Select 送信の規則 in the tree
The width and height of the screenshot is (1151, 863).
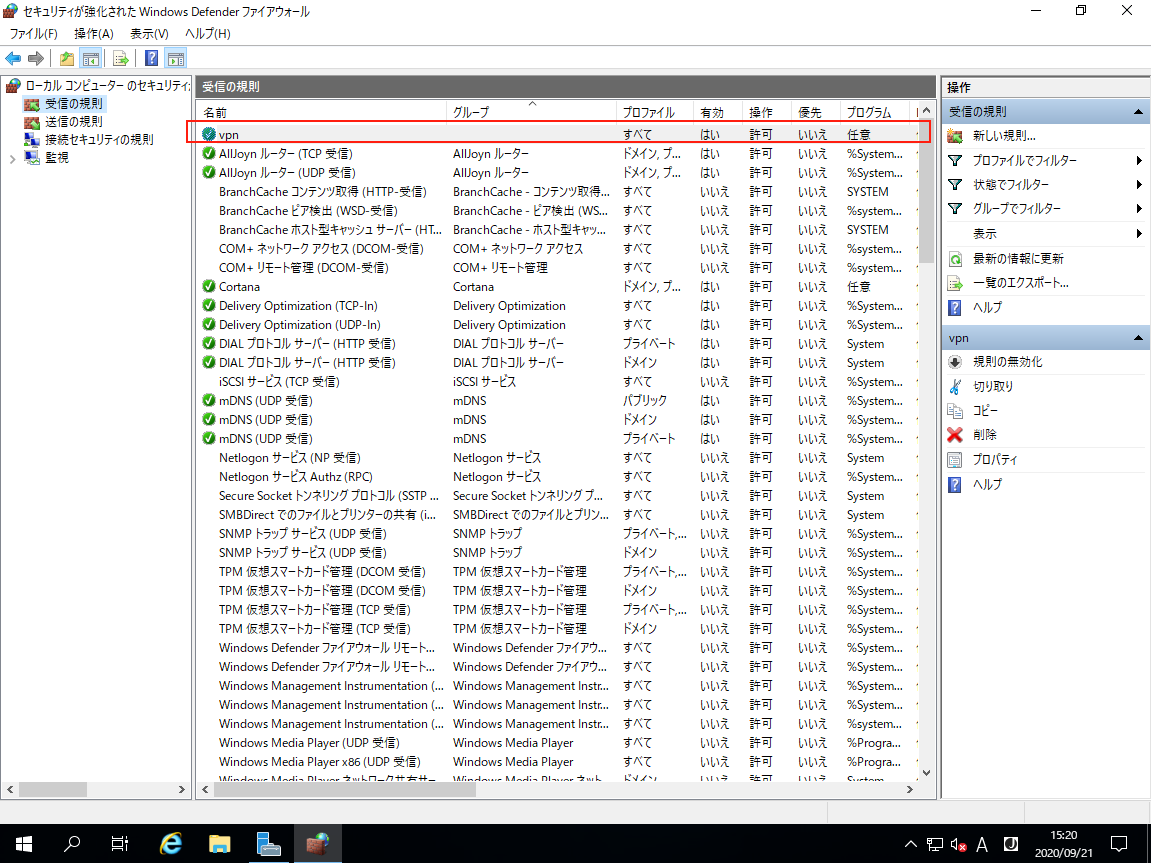(x=73, y=122)
